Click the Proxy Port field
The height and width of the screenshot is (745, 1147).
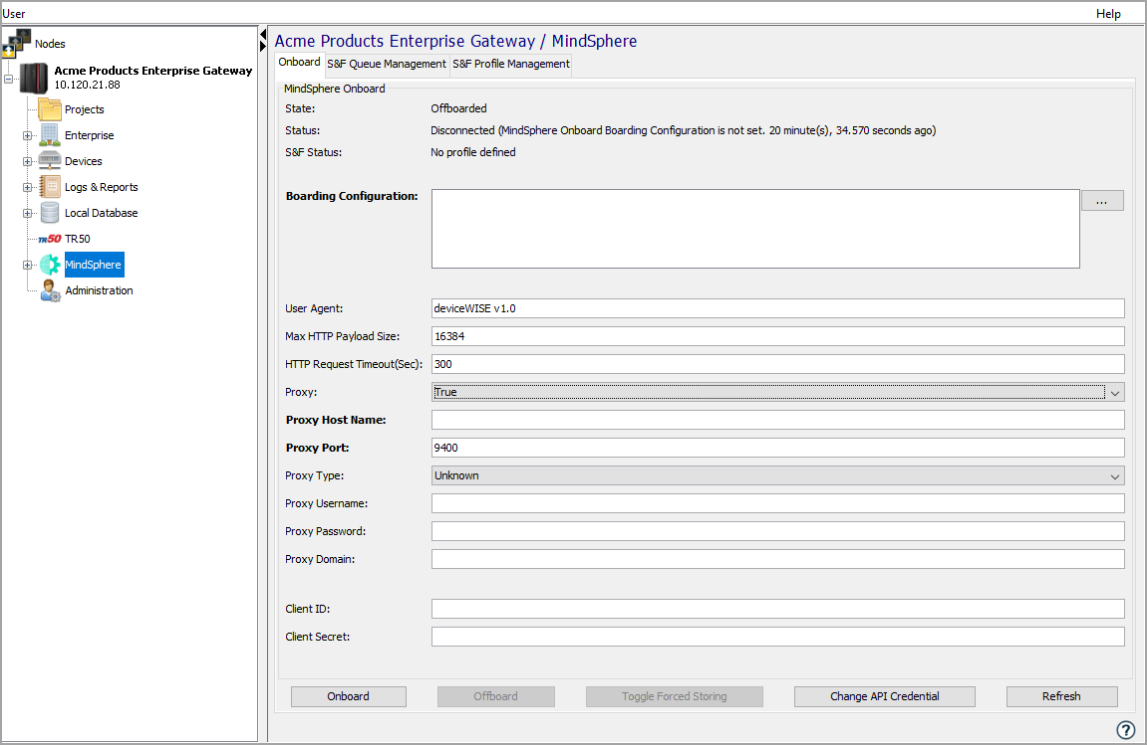(x=778, y=448)
